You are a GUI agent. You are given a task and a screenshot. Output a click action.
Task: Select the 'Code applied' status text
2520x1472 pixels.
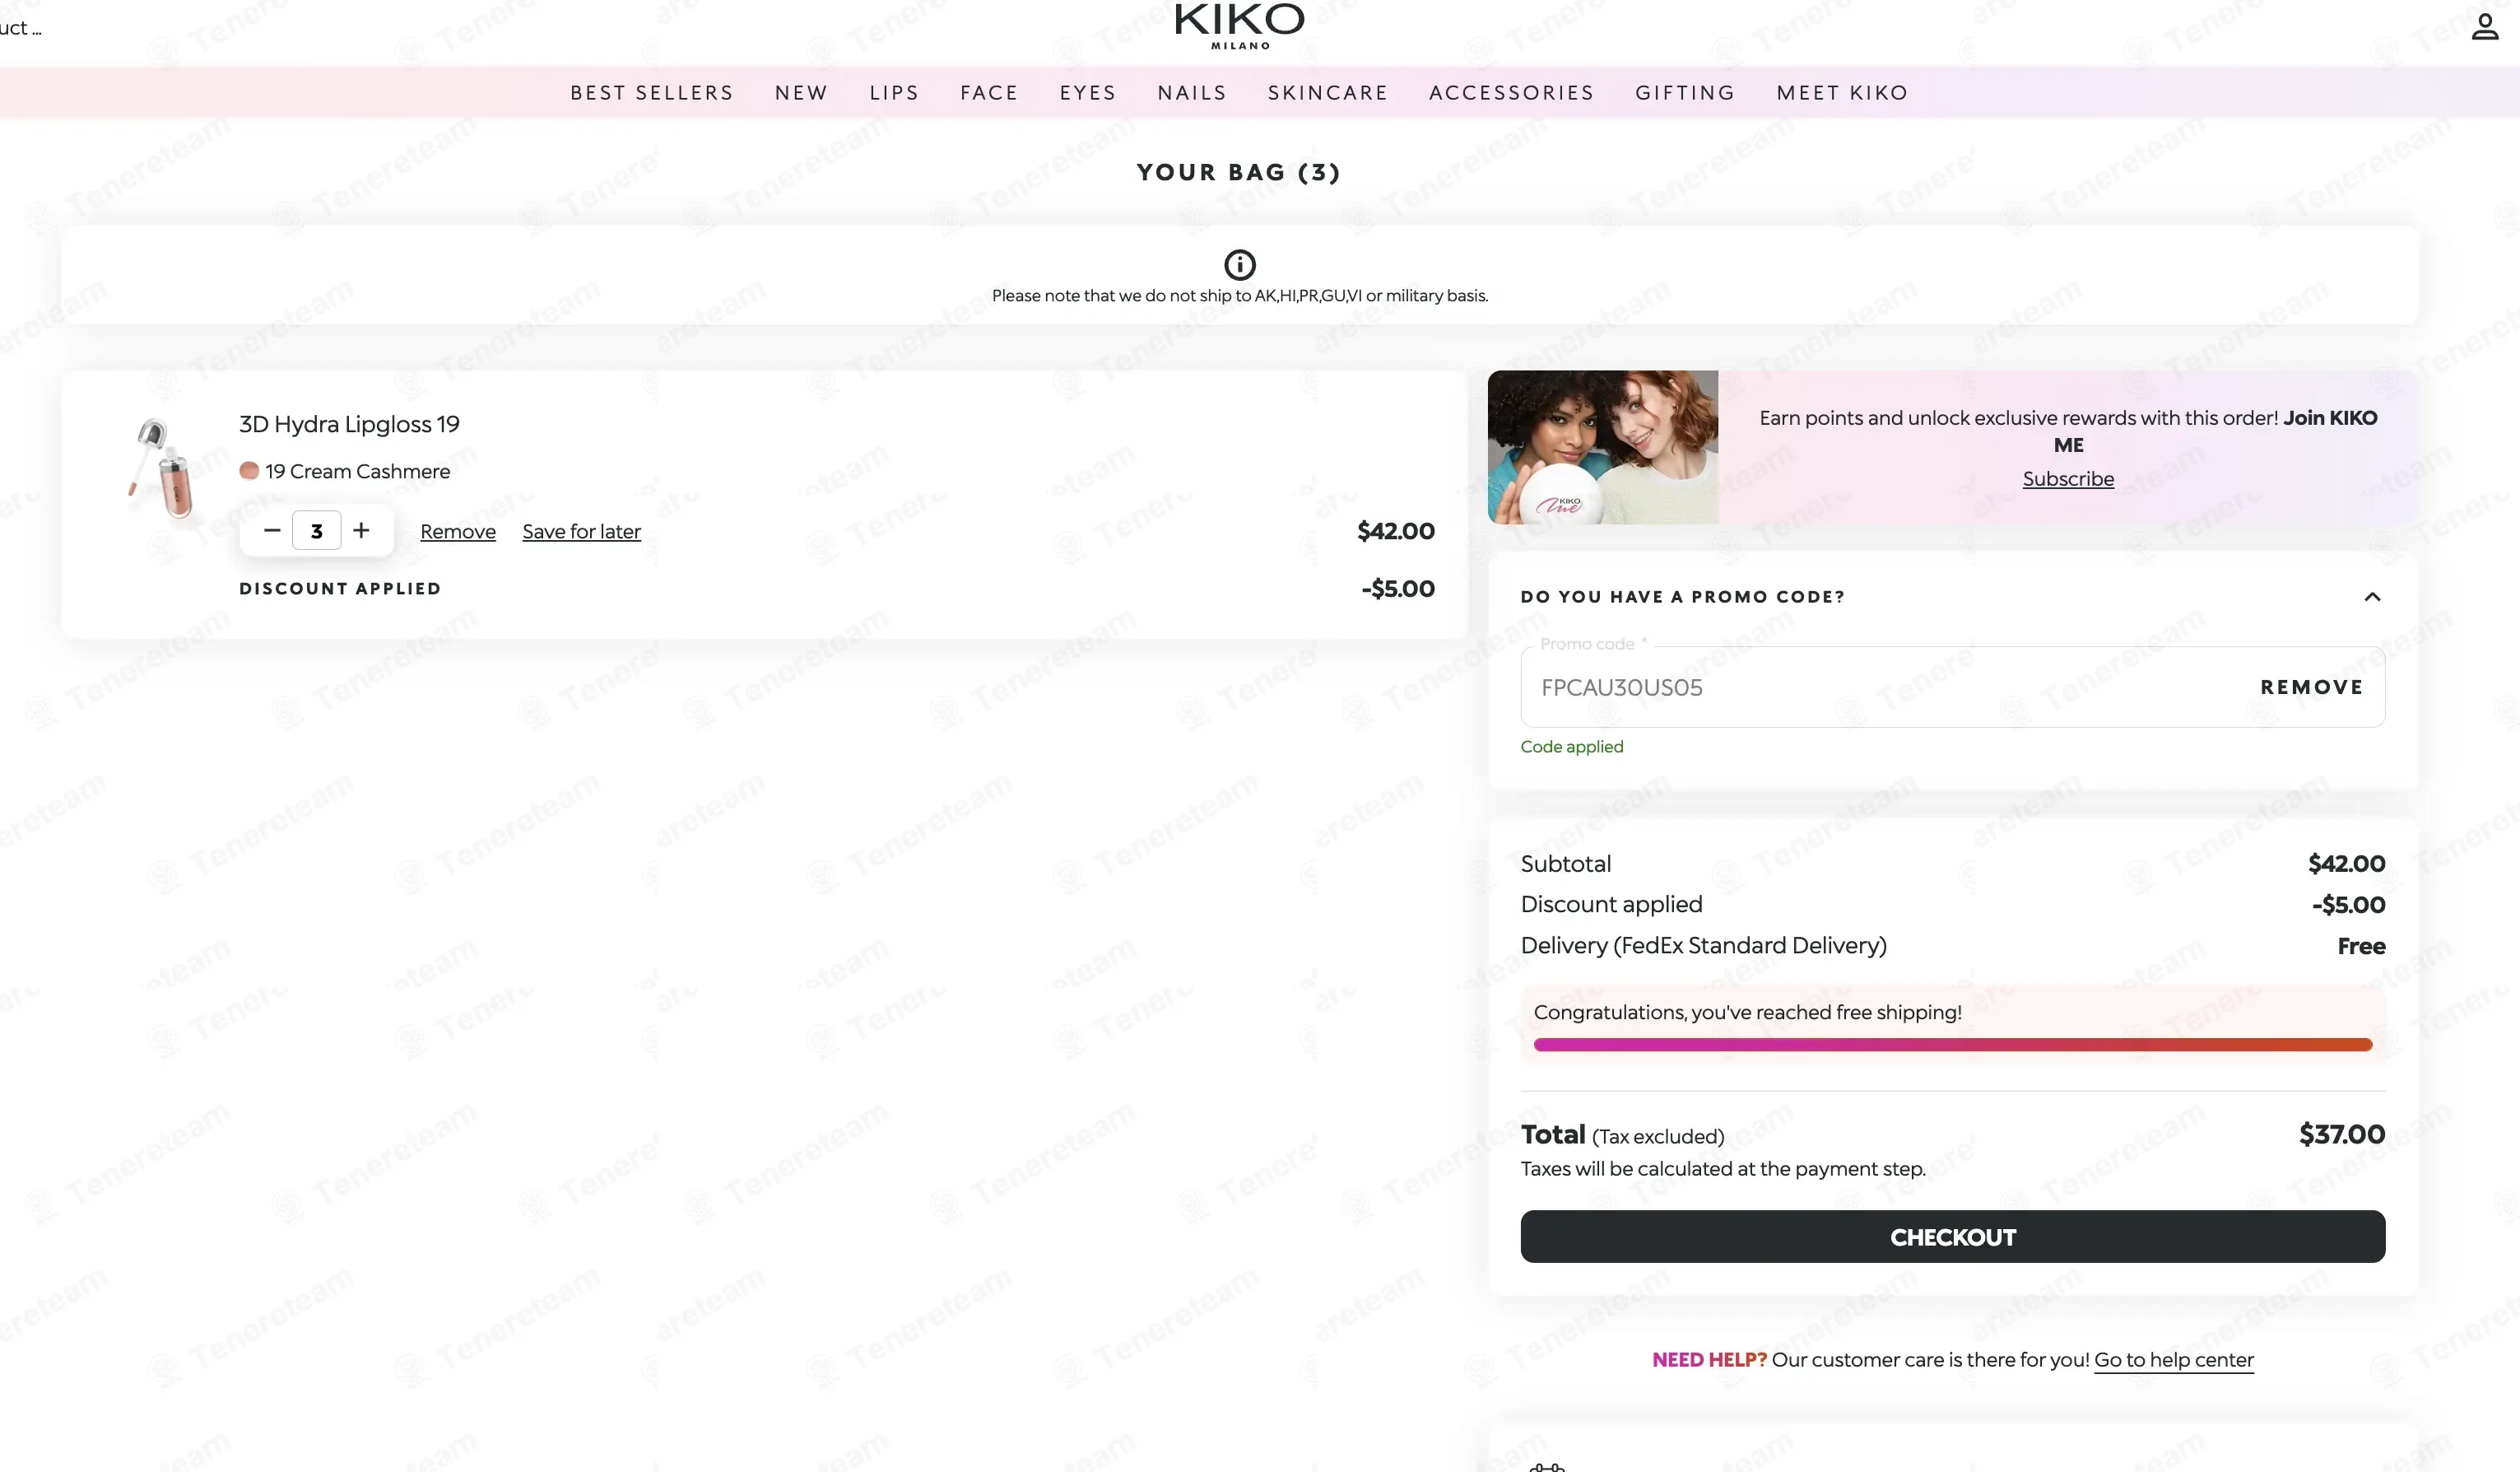[x=1571, y=747]
